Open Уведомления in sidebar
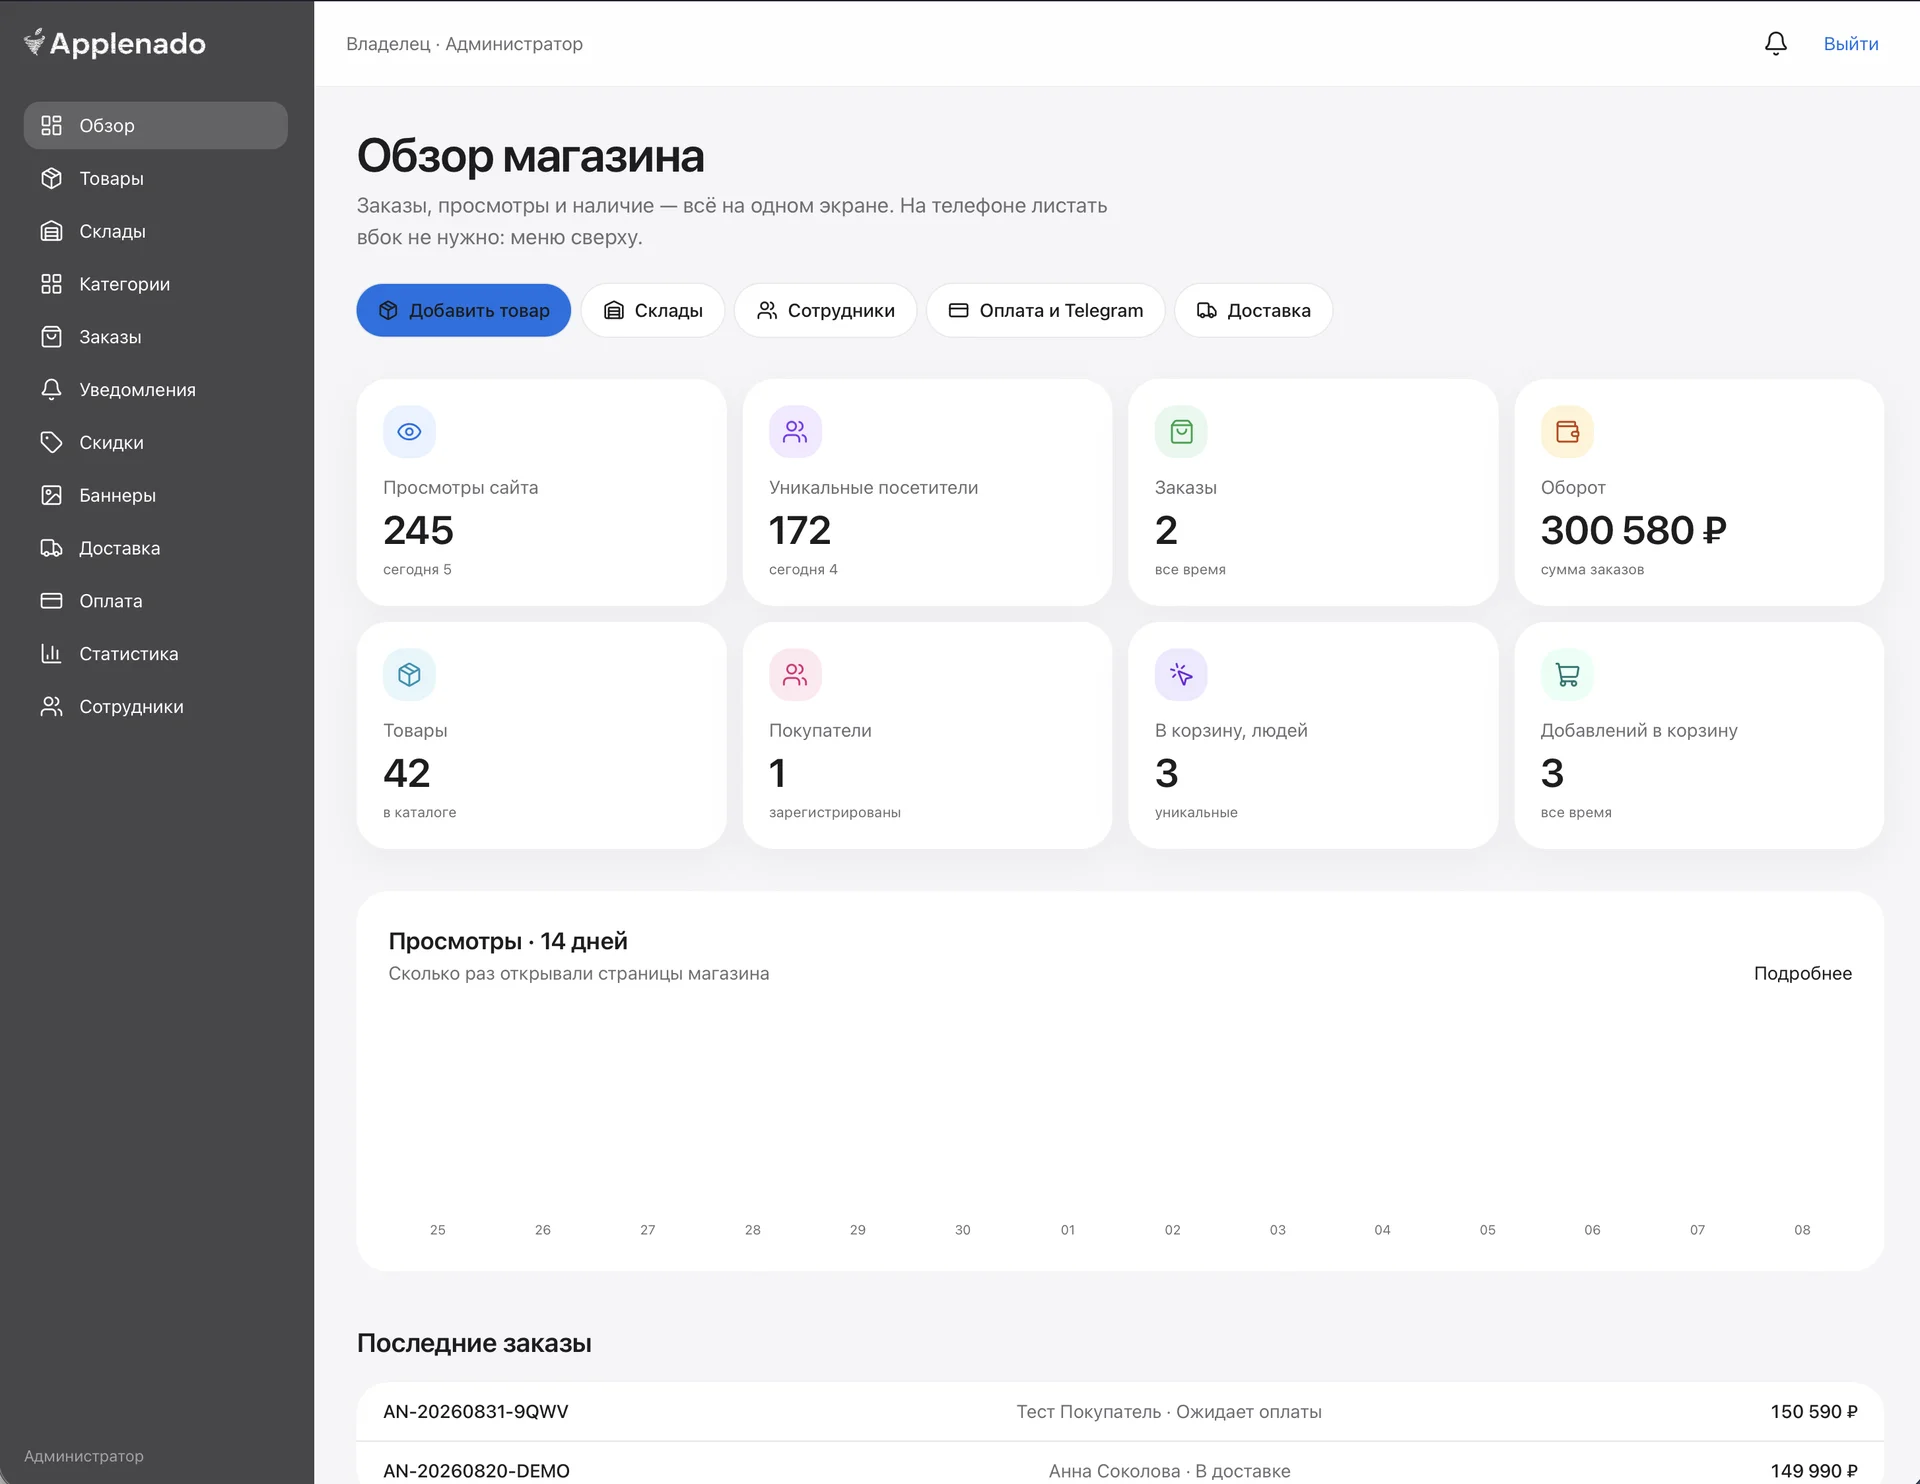This screenshot has height=1484, width=1920. pos(155,389)
